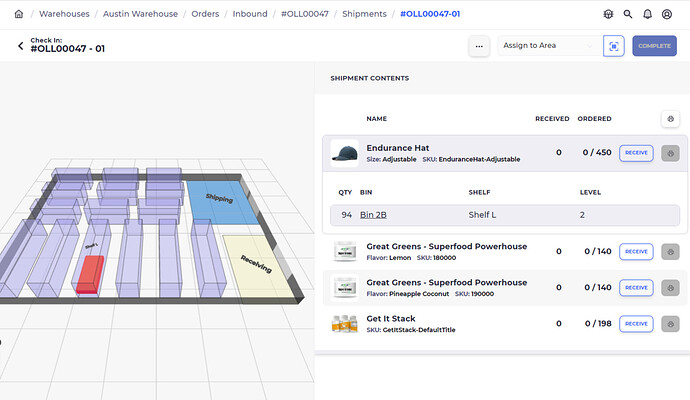
Task: Open the Assign to Area dropdown
Action: (x=550, y=46)
